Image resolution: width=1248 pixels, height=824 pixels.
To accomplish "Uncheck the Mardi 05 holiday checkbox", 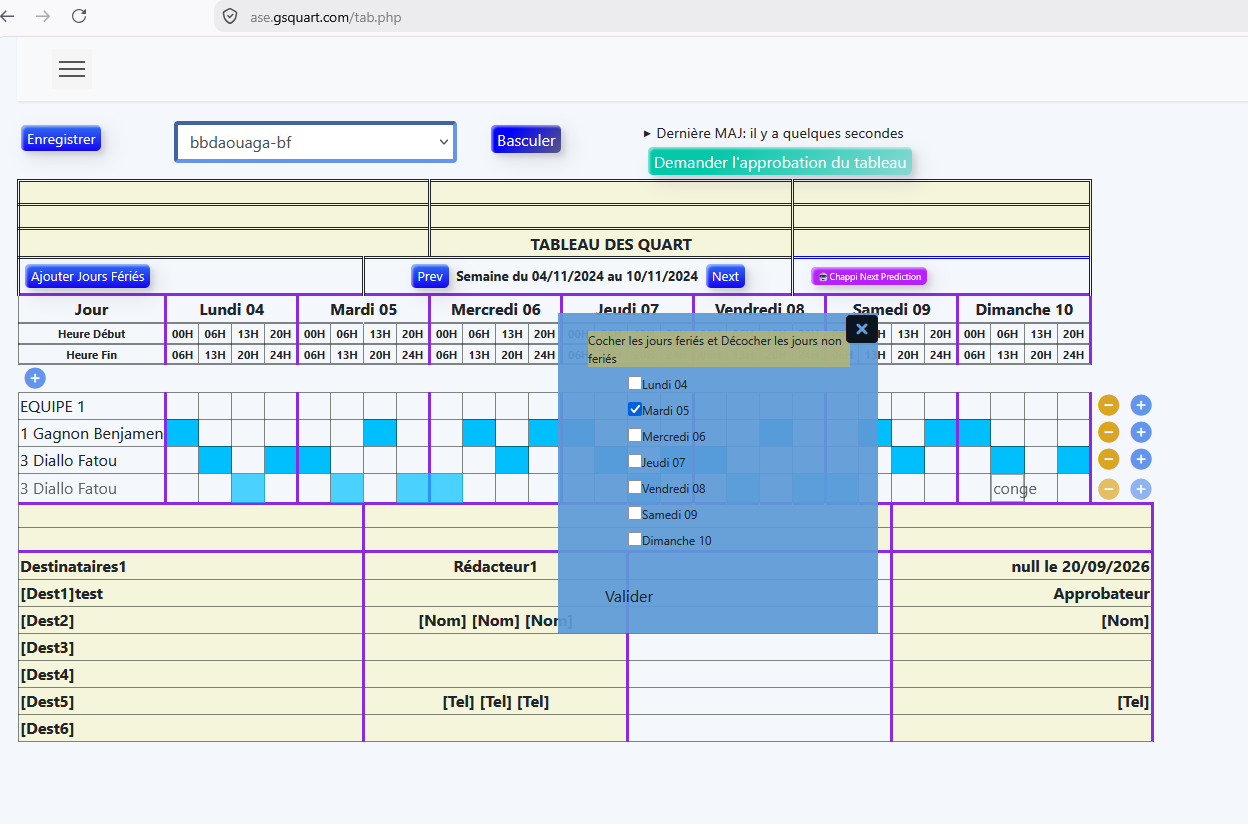I will pos(635,409).
